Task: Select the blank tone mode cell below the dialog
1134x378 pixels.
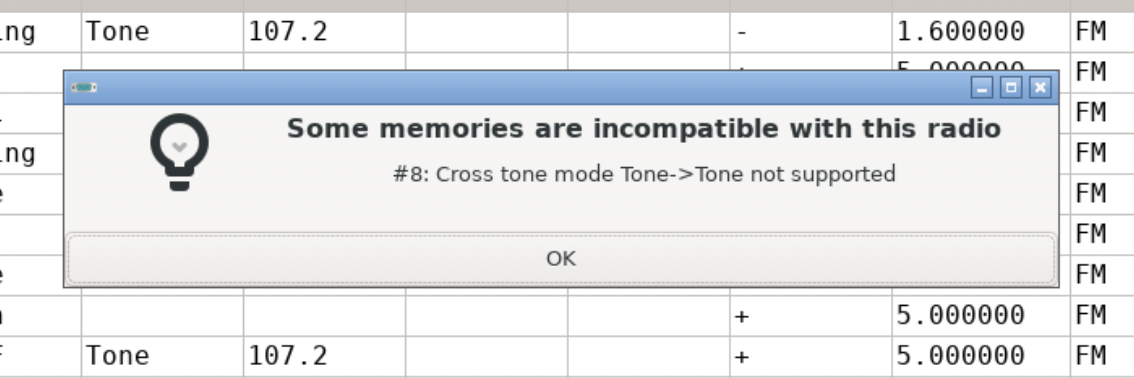Action: coord(162,315)
